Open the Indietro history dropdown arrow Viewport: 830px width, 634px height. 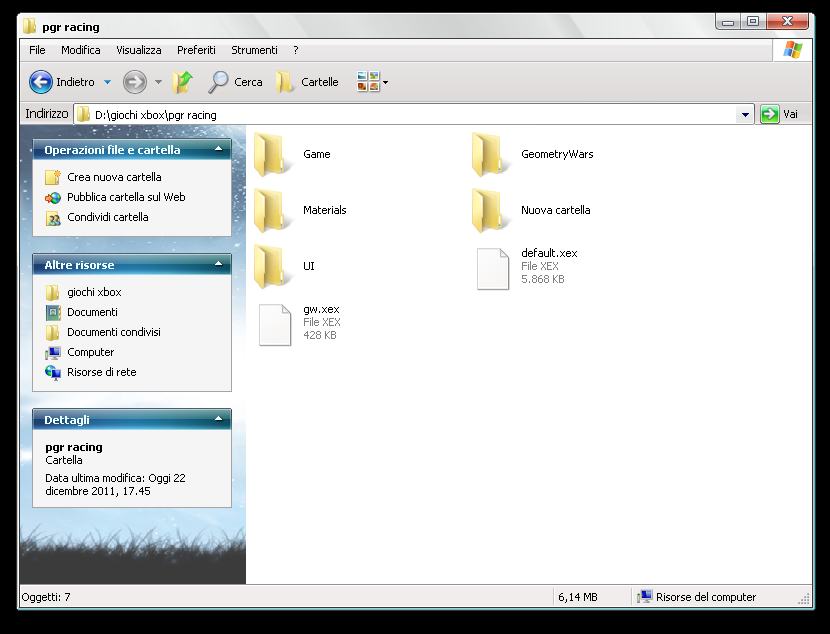click(107, 82)
